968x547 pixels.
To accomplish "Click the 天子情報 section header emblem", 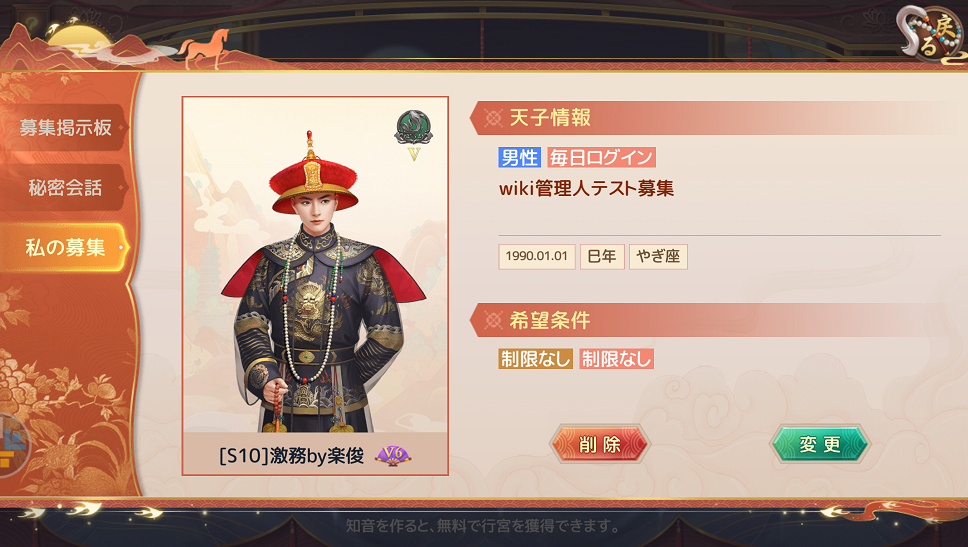I will click(493, 118).
